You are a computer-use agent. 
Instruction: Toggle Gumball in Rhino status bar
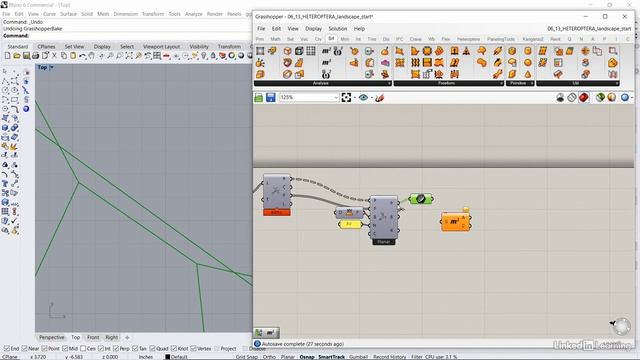[x=358, y=357]
